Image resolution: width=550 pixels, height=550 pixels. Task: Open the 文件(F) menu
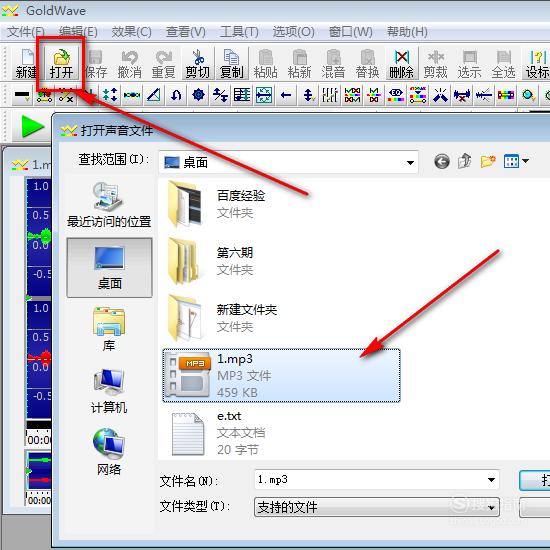coord(26,32)
